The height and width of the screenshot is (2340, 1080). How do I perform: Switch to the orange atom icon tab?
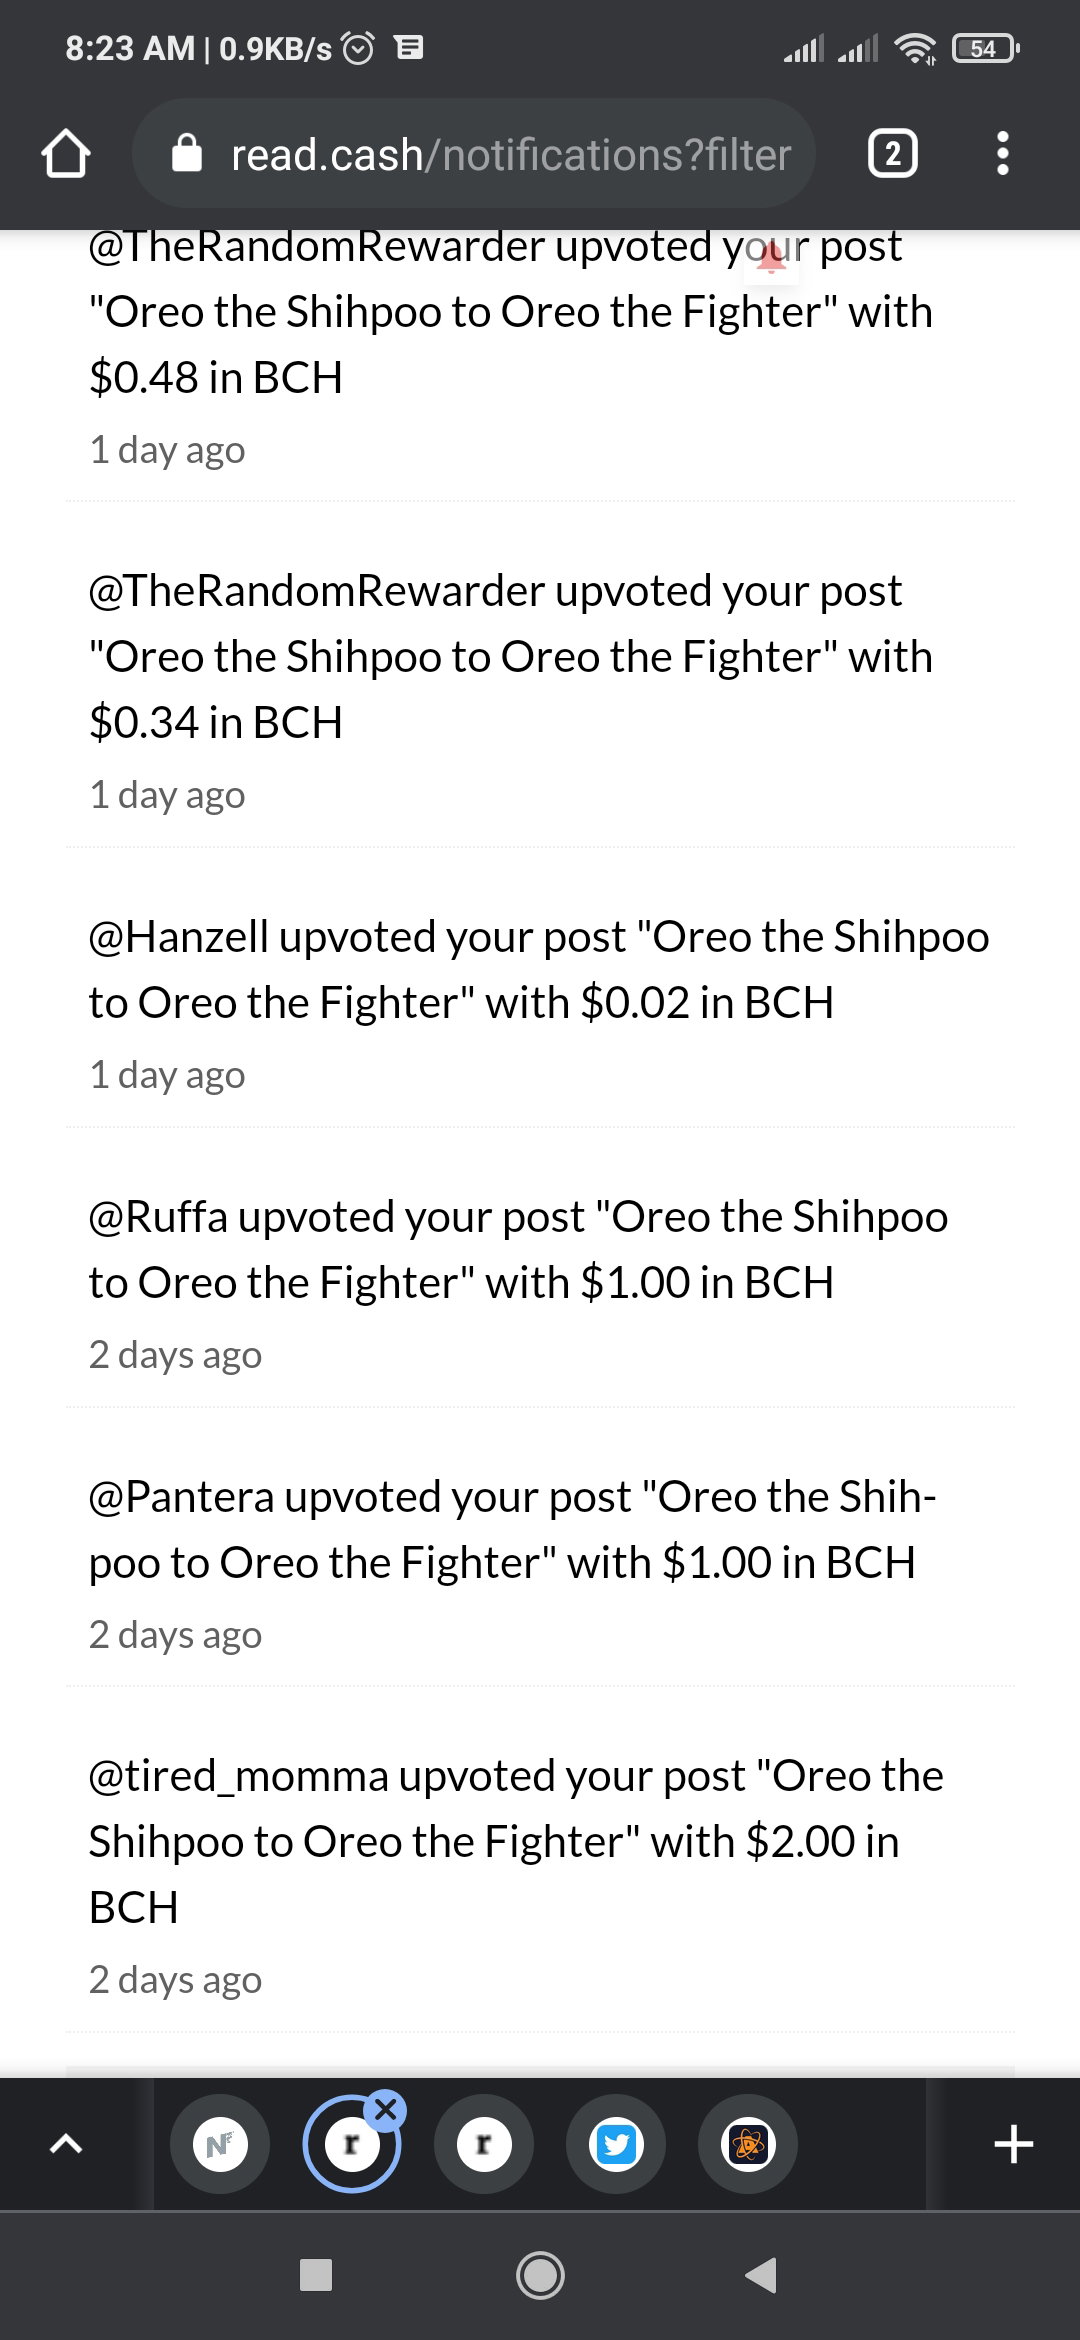tap(748, 2144)
